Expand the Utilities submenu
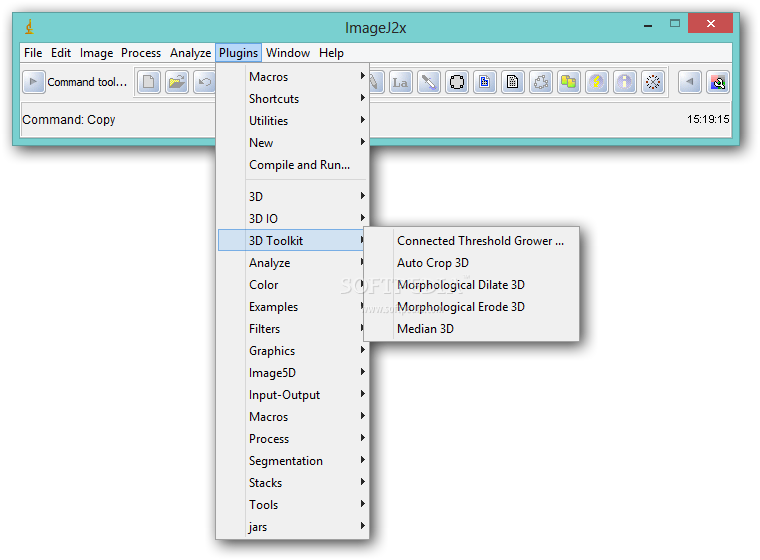760x560 pixels. click(x=293, y=121)
